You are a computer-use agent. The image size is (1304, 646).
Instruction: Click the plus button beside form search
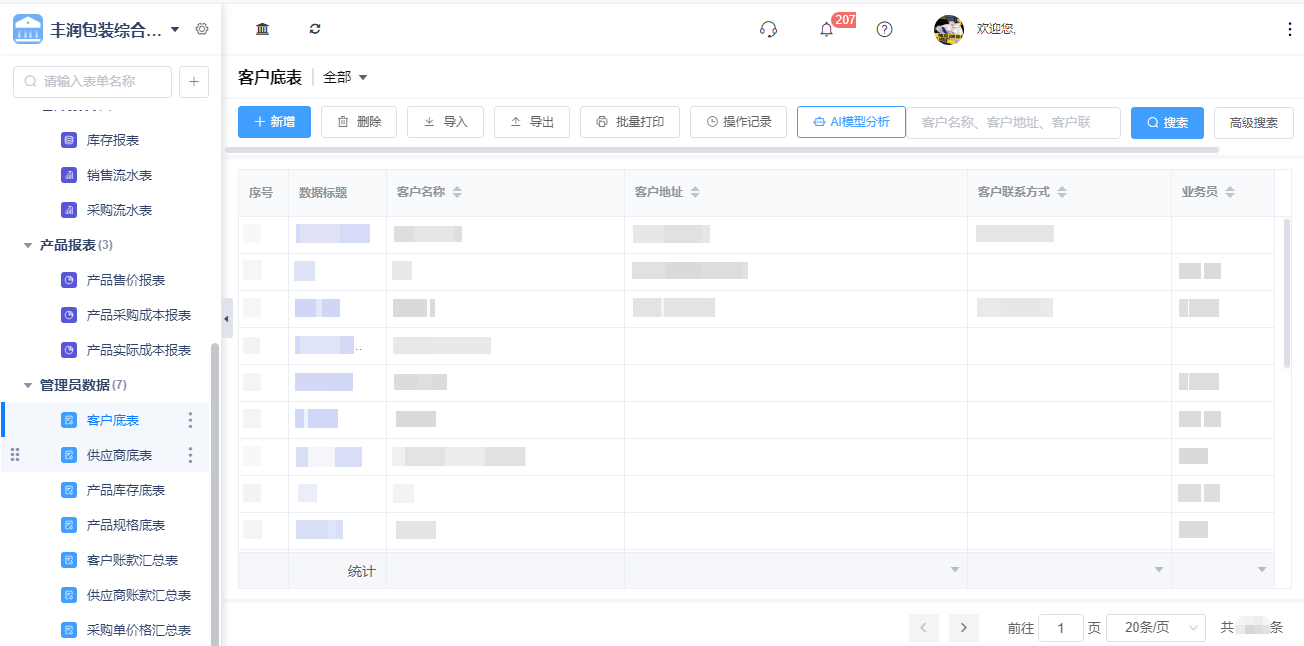194,82
